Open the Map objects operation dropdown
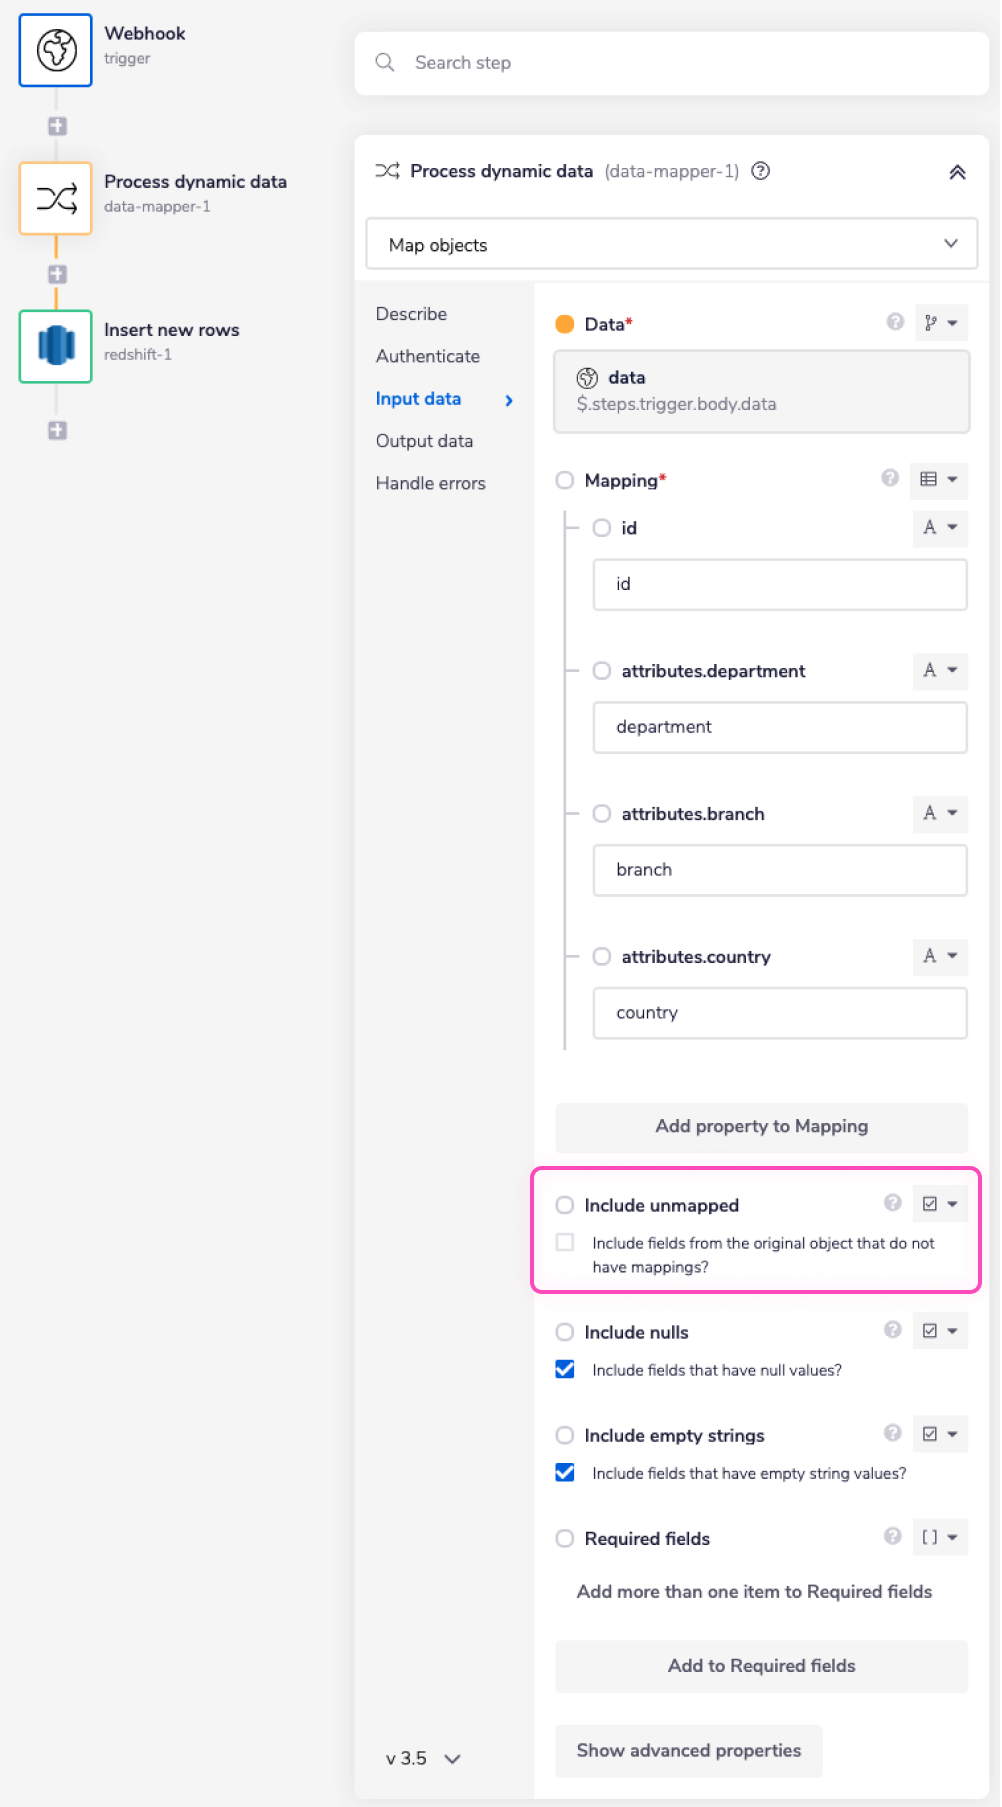Image resolution: width=1002 pixels, height=1807 pixels. pos(671,245)
